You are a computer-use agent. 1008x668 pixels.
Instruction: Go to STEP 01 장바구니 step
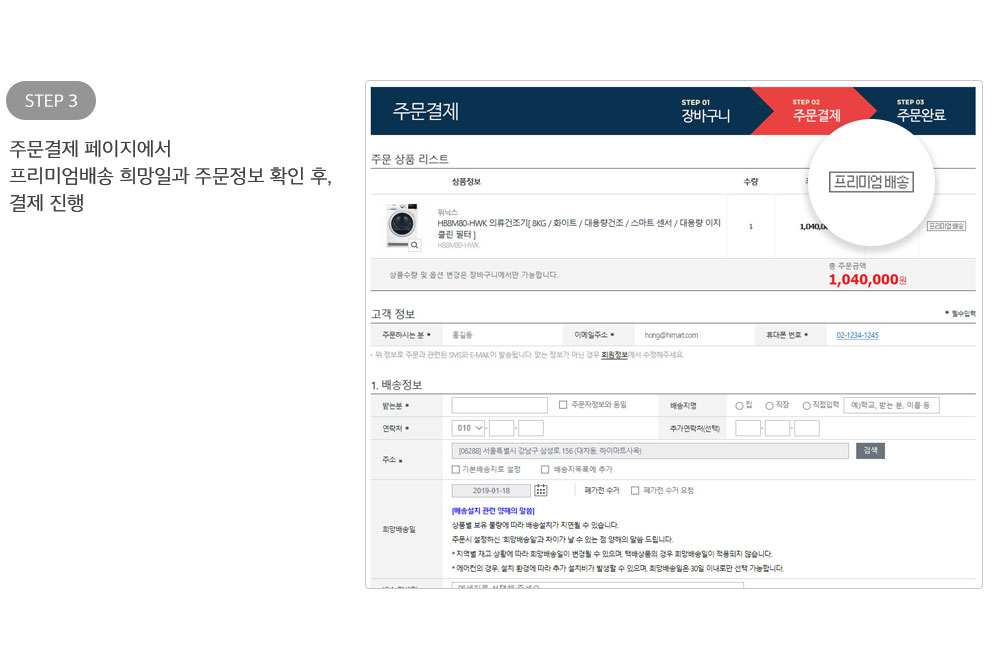tap(705, 111)
